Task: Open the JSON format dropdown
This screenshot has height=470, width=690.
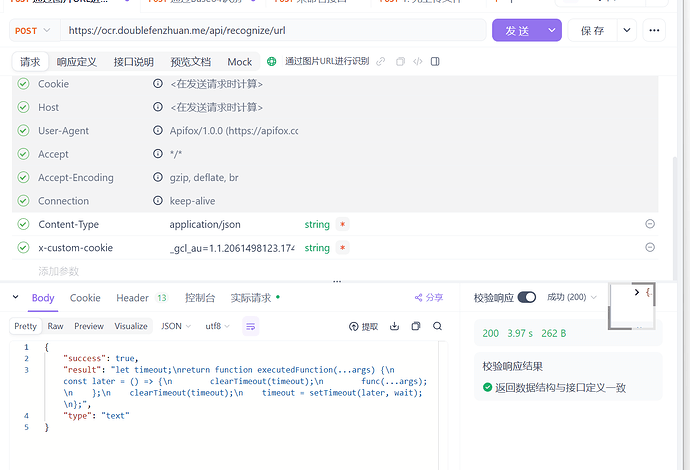Action: (x=176, y=326)
